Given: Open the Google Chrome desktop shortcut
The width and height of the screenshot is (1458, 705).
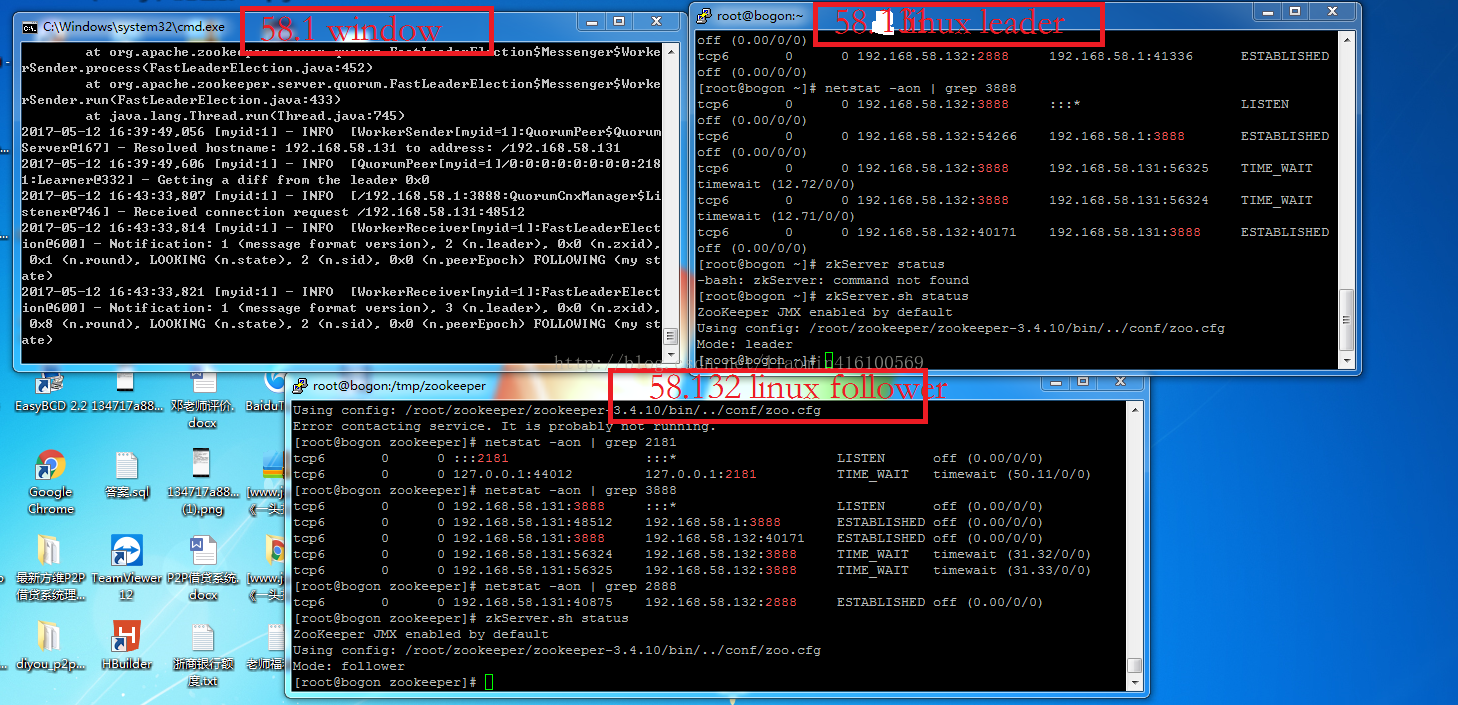Looking at the screenshot, I should point(50,482).
